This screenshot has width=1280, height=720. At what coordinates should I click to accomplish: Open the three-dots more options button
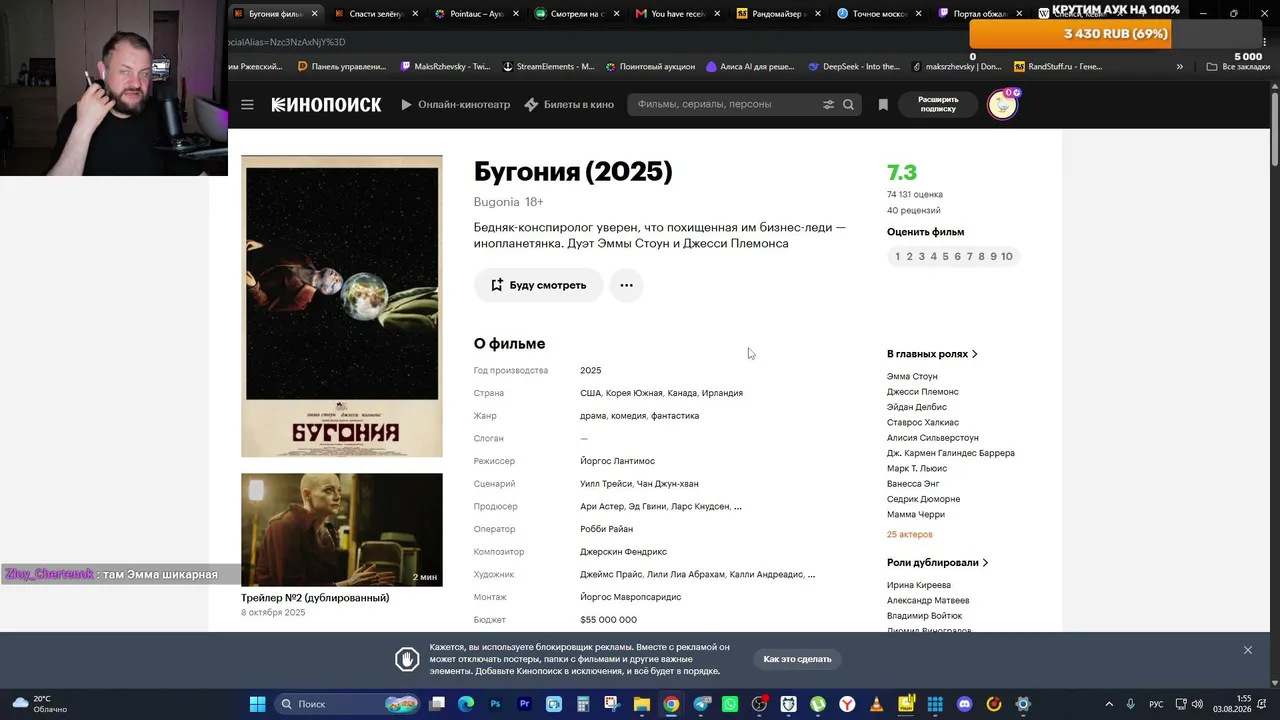coord(626,285)
